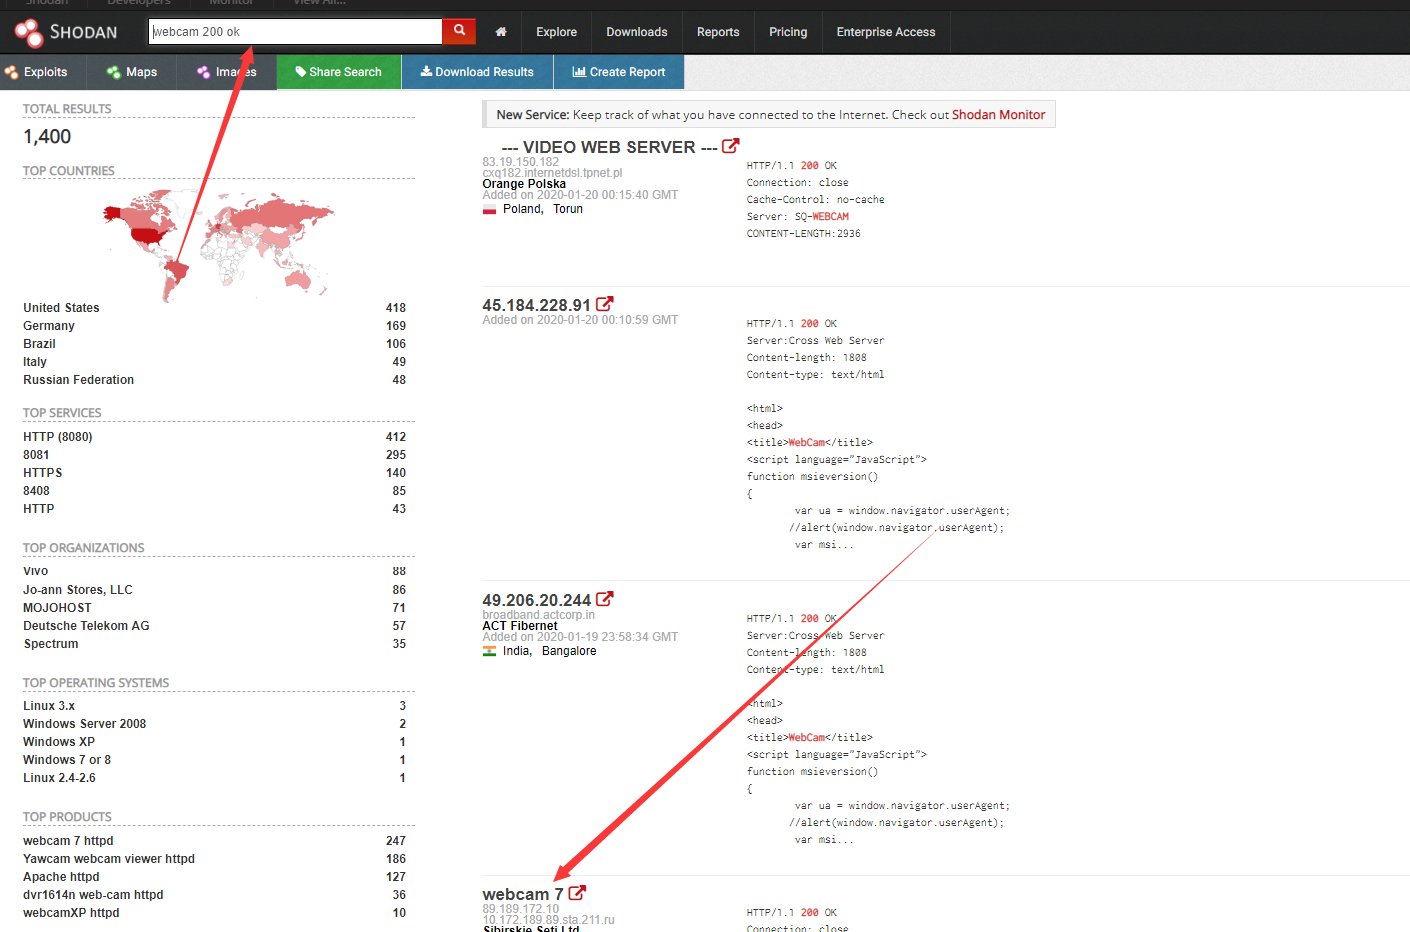Open the 49.206.20.244 result link
Screen dimensions: 1410x932
pyautogui.click(x=537, y=600)
